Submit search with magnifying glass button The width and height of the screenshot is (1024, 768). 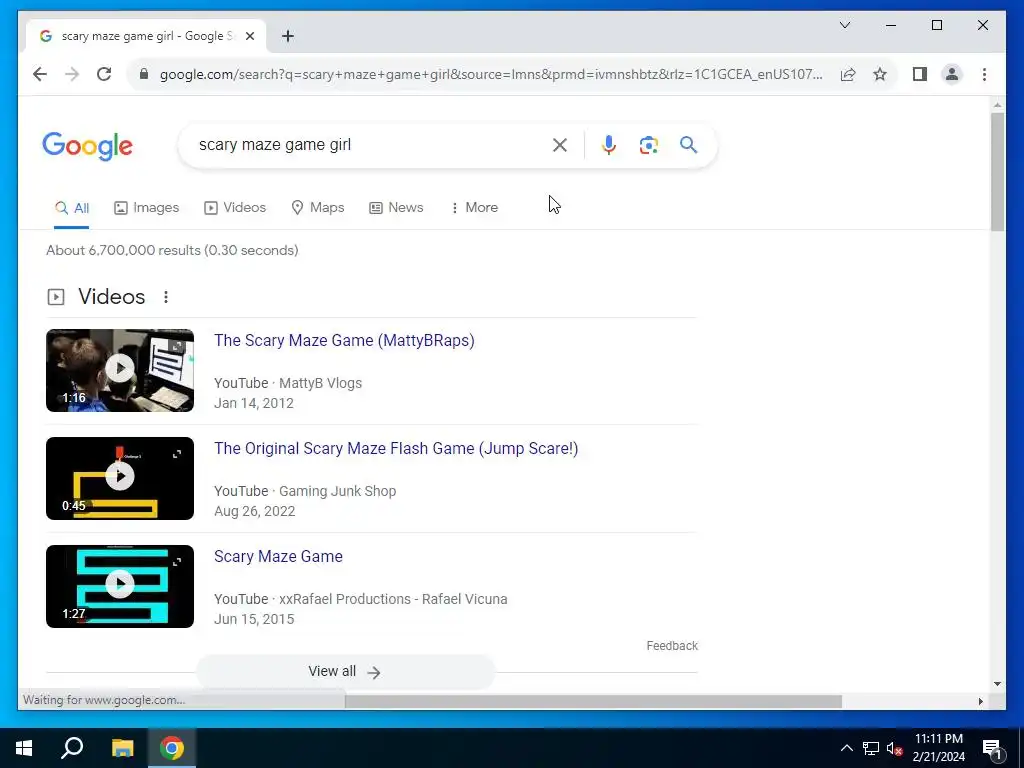click(x=688, y=145)
